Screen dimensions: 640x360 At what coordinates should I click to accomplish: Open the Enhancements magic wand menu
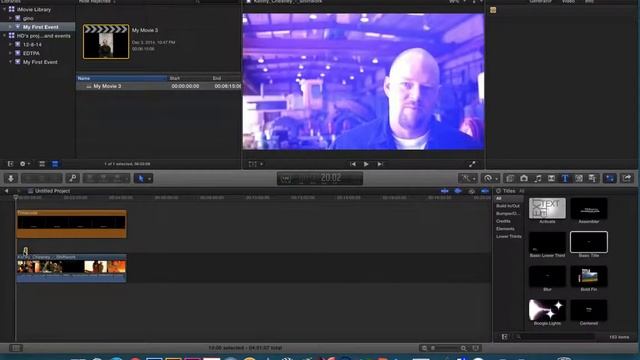pos(468,178)
